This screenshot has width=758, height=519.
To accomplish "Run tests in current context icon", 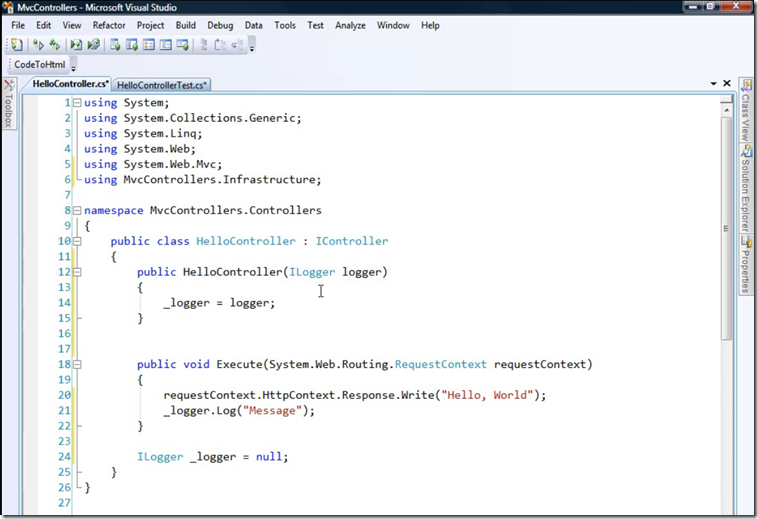I will 38,45.
